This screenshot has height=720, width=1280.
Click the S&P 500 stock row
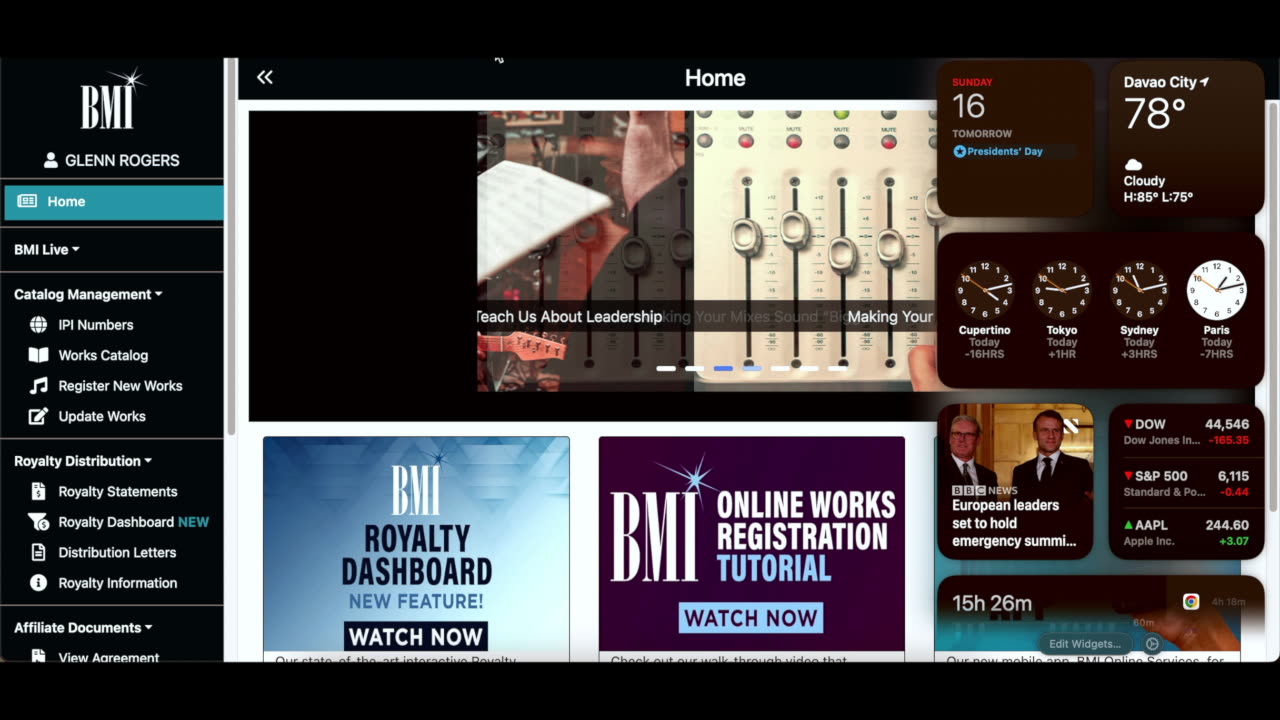1187,483
